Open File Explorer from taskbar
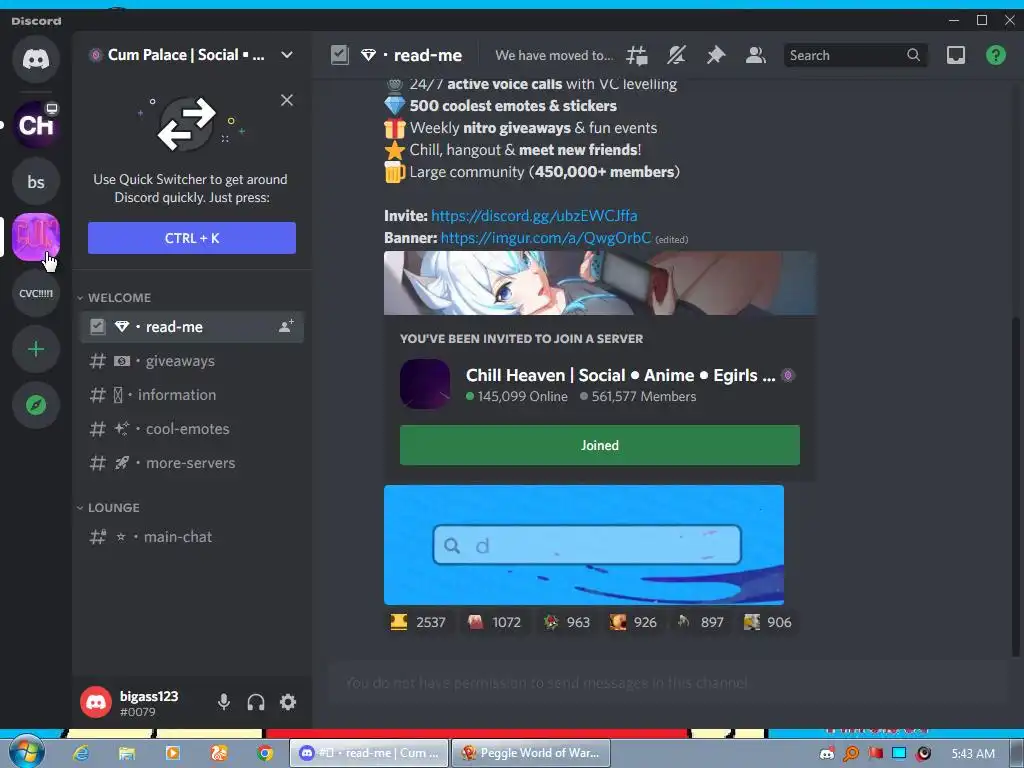Screen dimensions: 1024x768 (x=127, y=753)
